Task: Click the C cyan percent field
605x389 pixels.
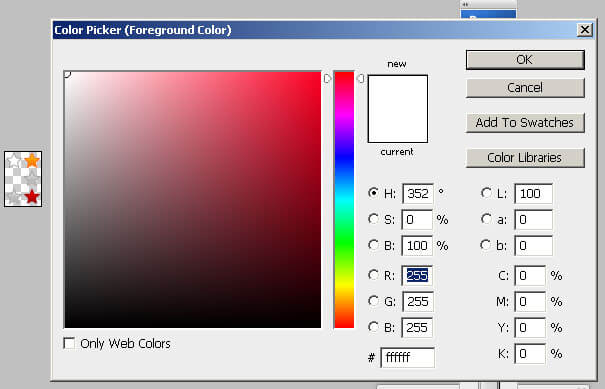Action: 530,276
